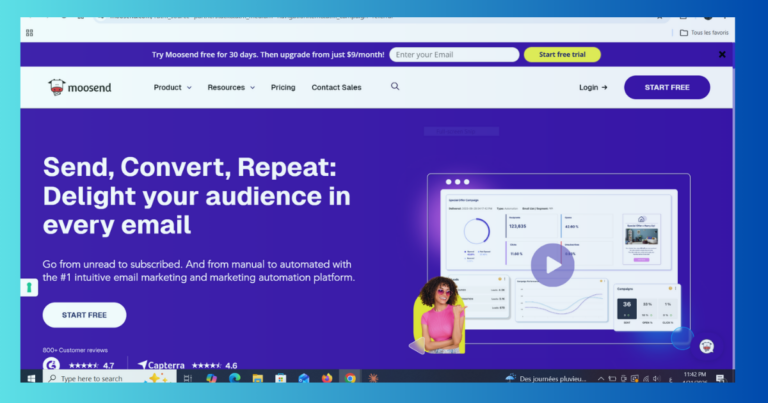Viewport: 768px width, 403px height.
Task: Open the Windows Start menu
Action: (31, 378)
